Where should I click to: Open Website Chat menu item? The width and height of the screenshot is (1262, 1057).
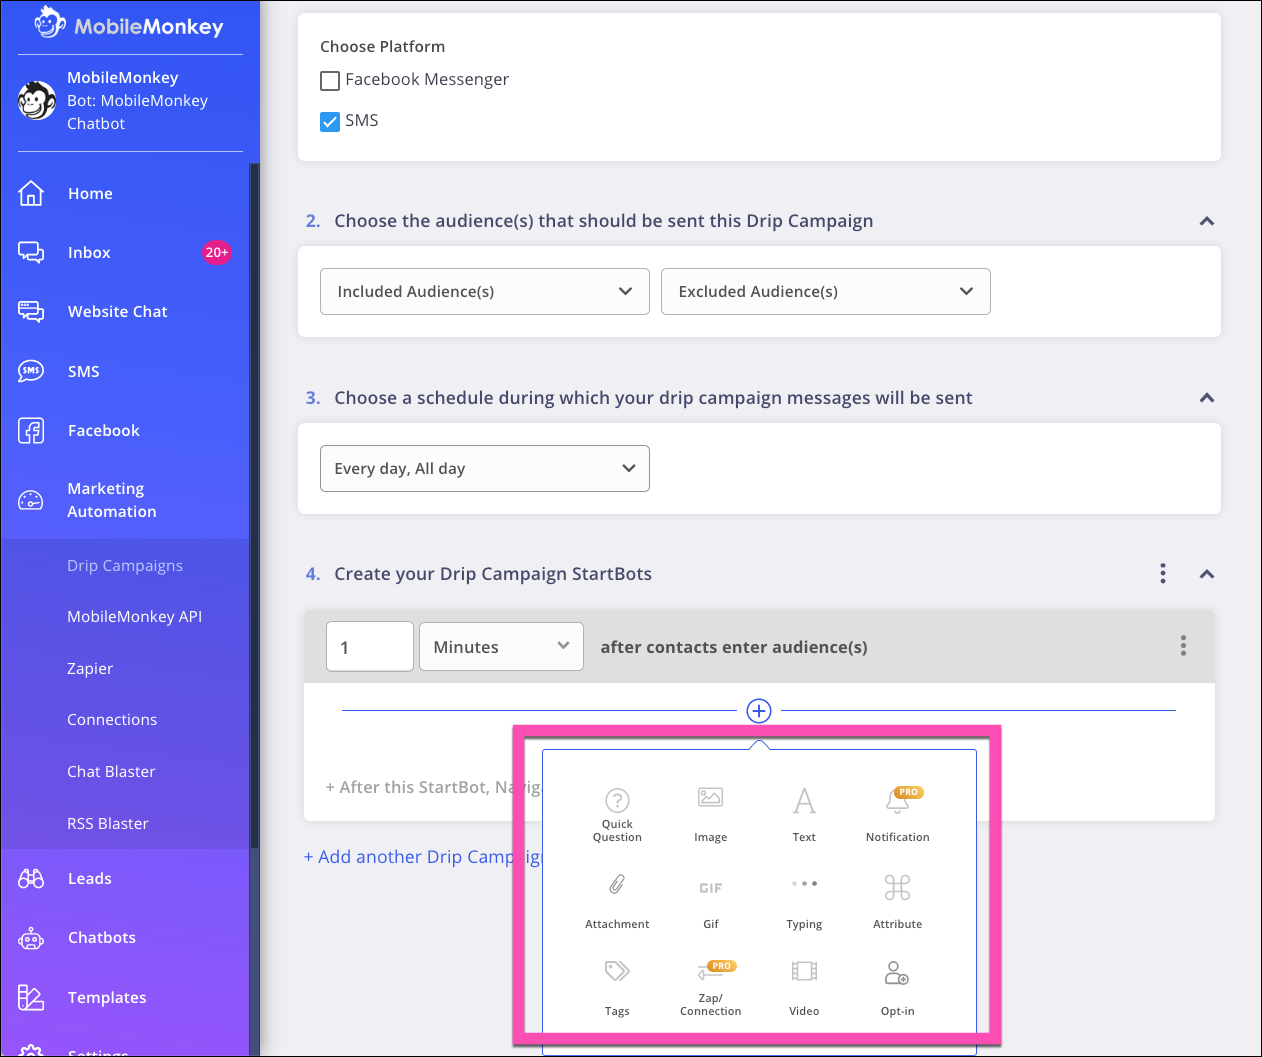point(118,312)
